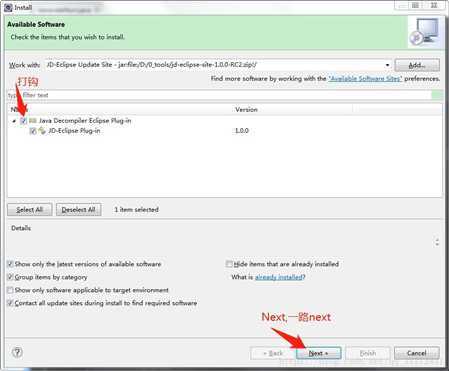Select the JD-Eclipse Plug-in row

point(225,131)
